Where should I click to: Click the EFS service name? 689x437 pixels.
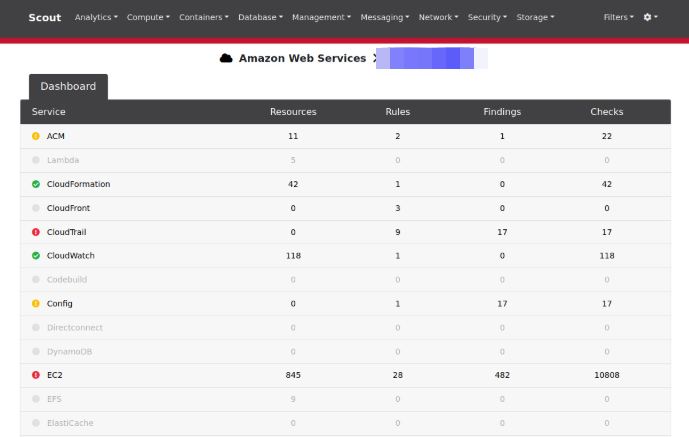pos(54,399)
